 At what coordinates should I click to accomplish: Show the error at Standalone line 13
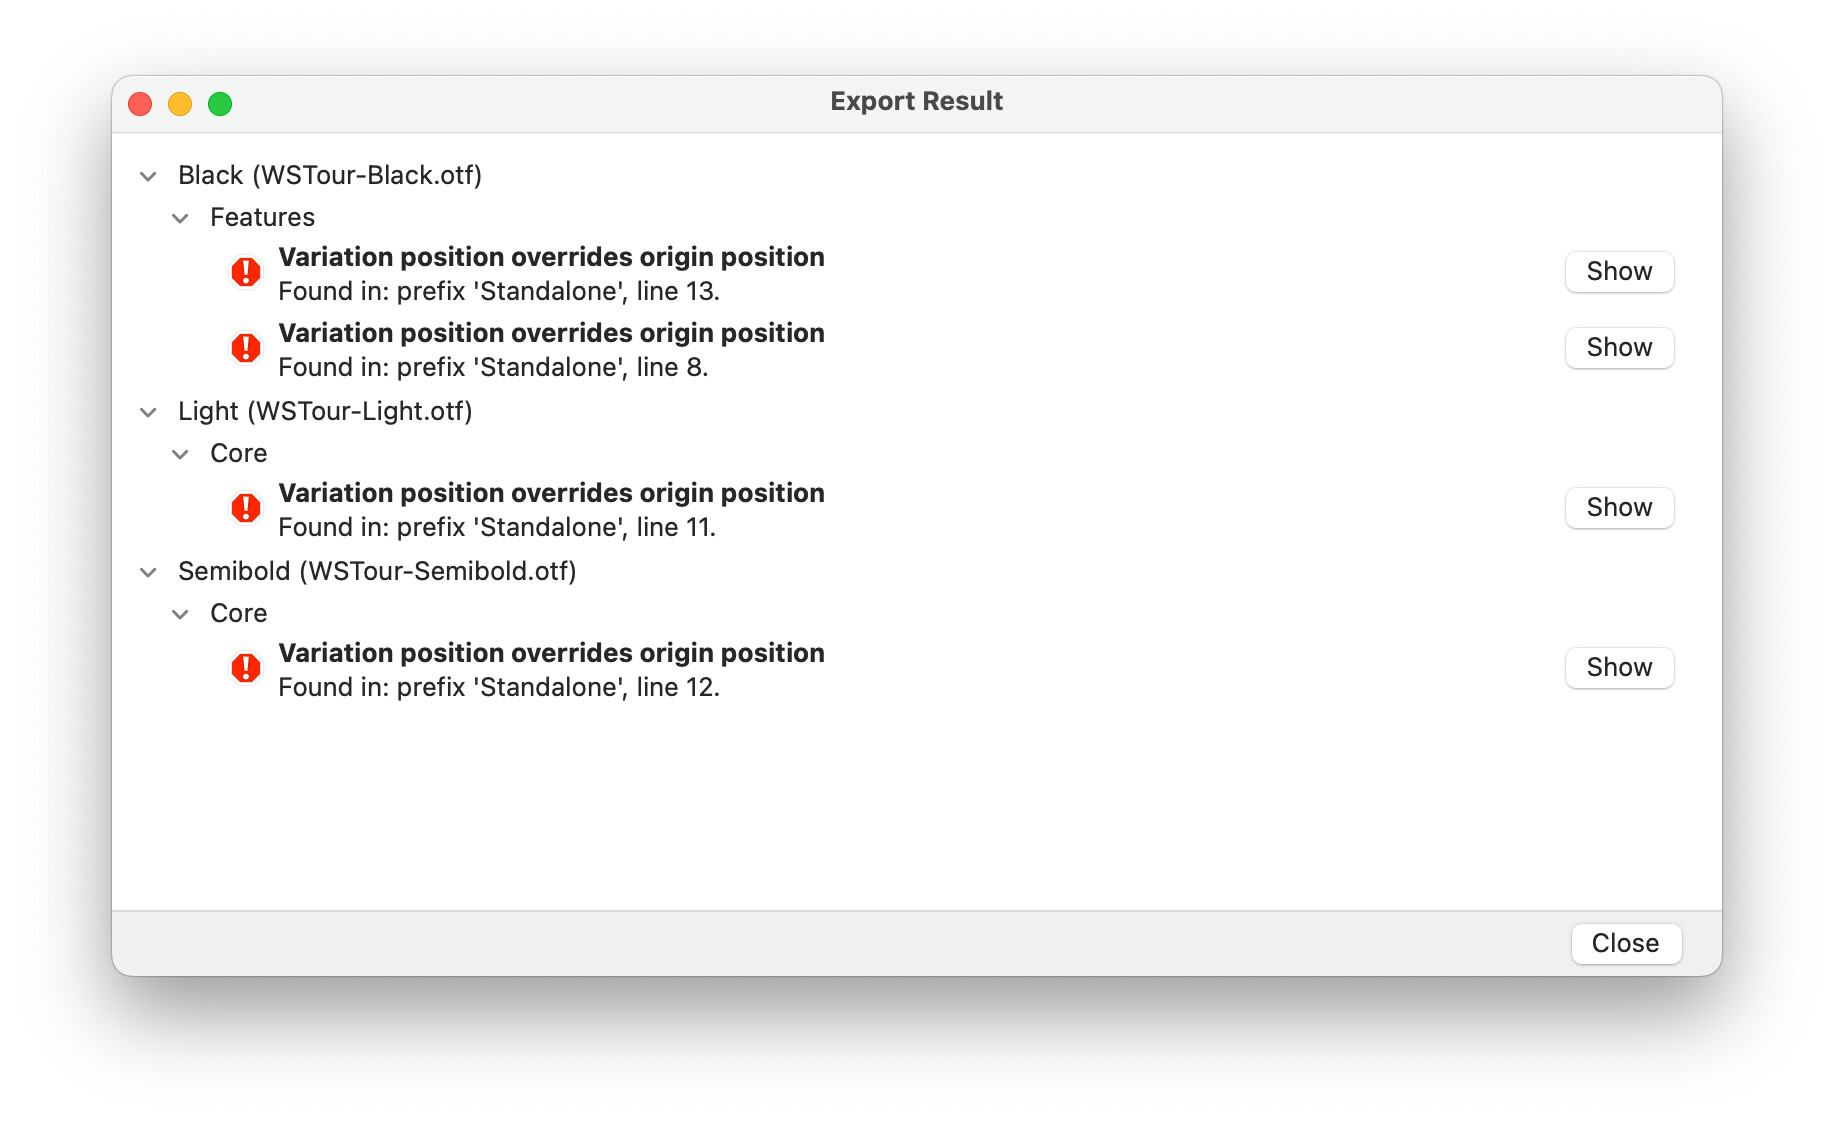[1619, 272]
